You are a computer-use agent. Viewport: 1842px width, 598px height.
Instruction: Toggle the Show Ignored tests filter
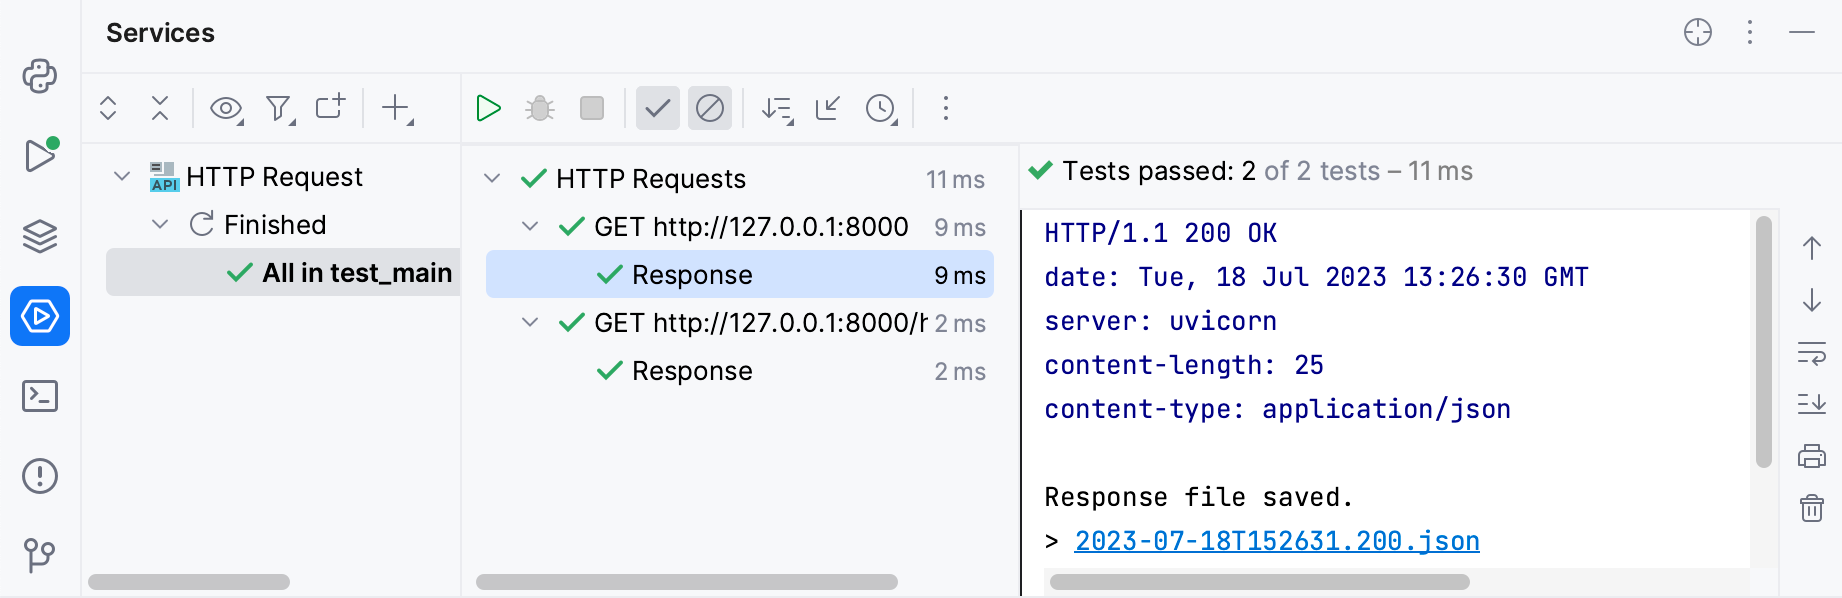(x=710, y=108)
